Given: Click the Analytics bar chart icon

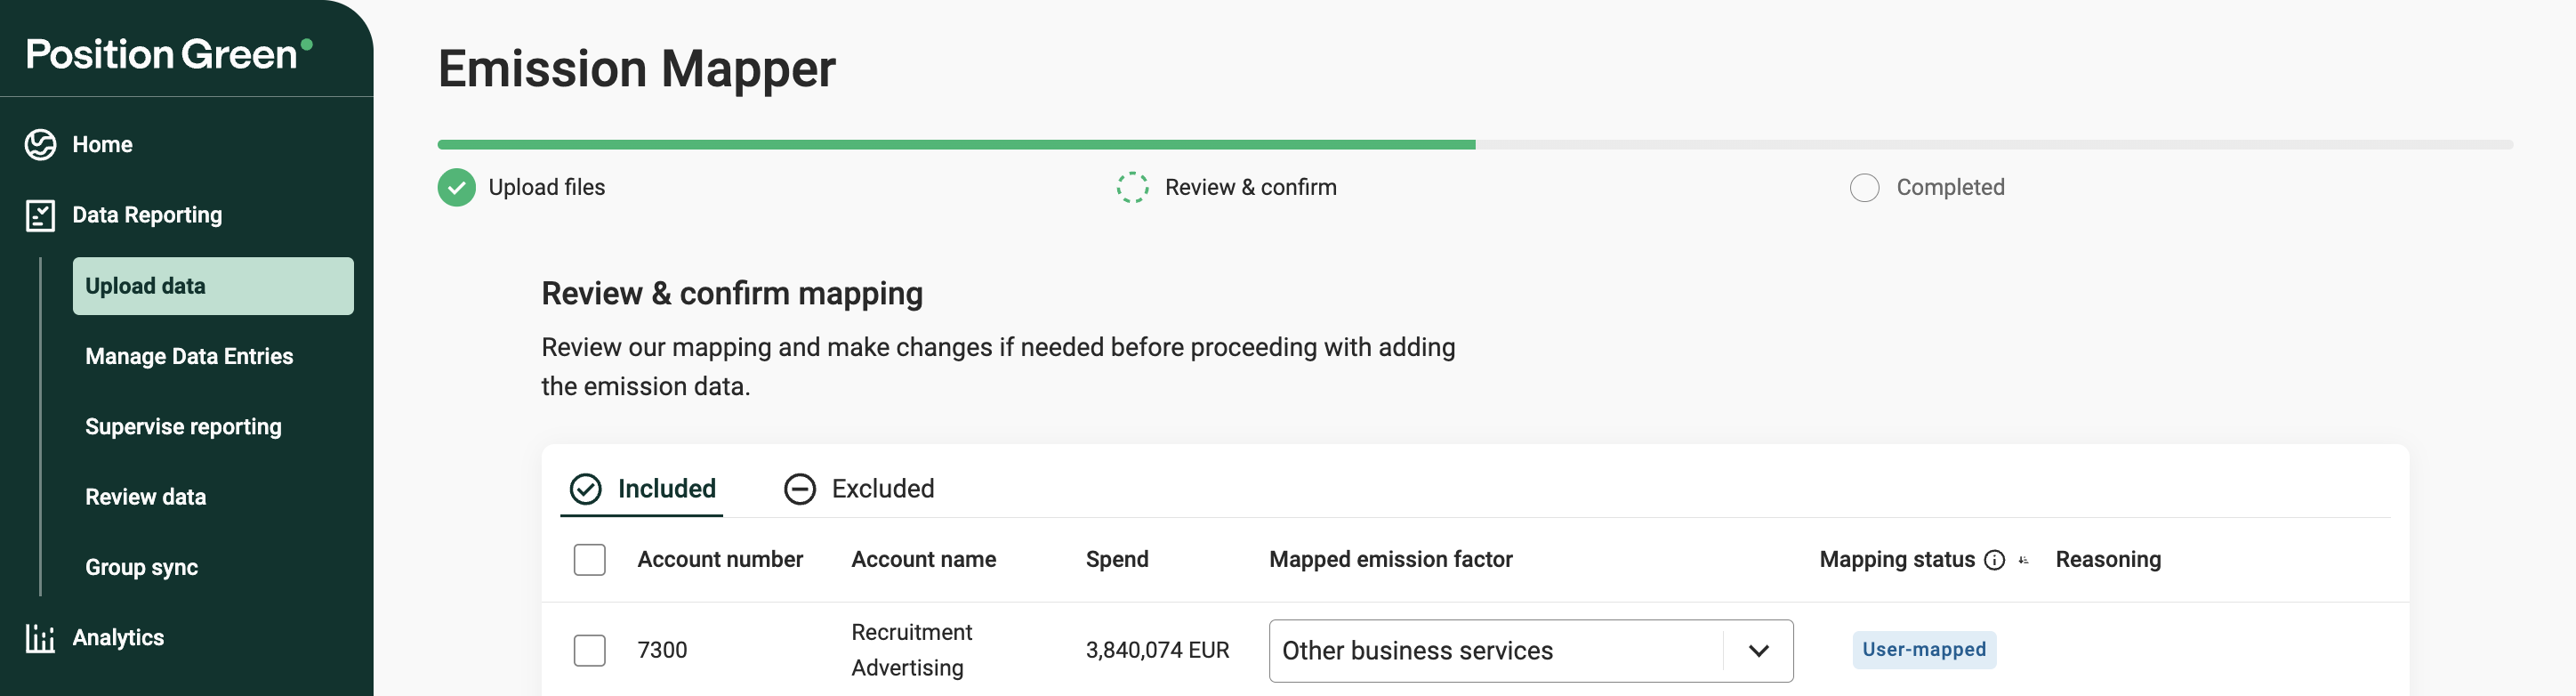Looking at the screenshot, I should (40, 638).
